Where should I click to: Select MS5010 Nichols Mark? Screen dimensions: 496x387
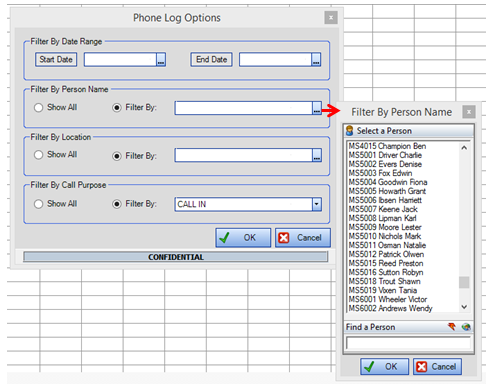pos(385,236)
